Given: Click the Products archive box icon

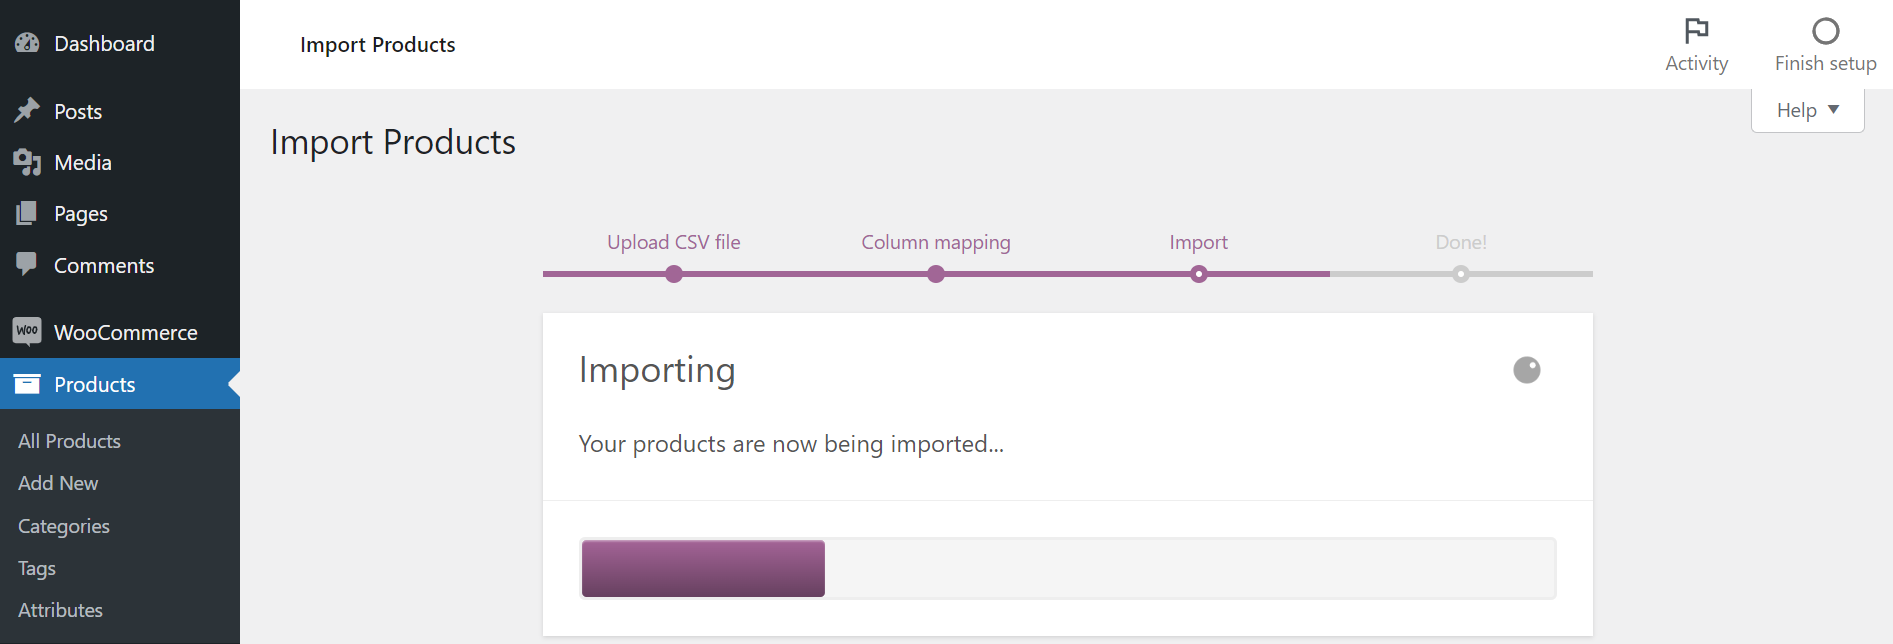Looking at the screenshot, I should (x=27, y=384).
